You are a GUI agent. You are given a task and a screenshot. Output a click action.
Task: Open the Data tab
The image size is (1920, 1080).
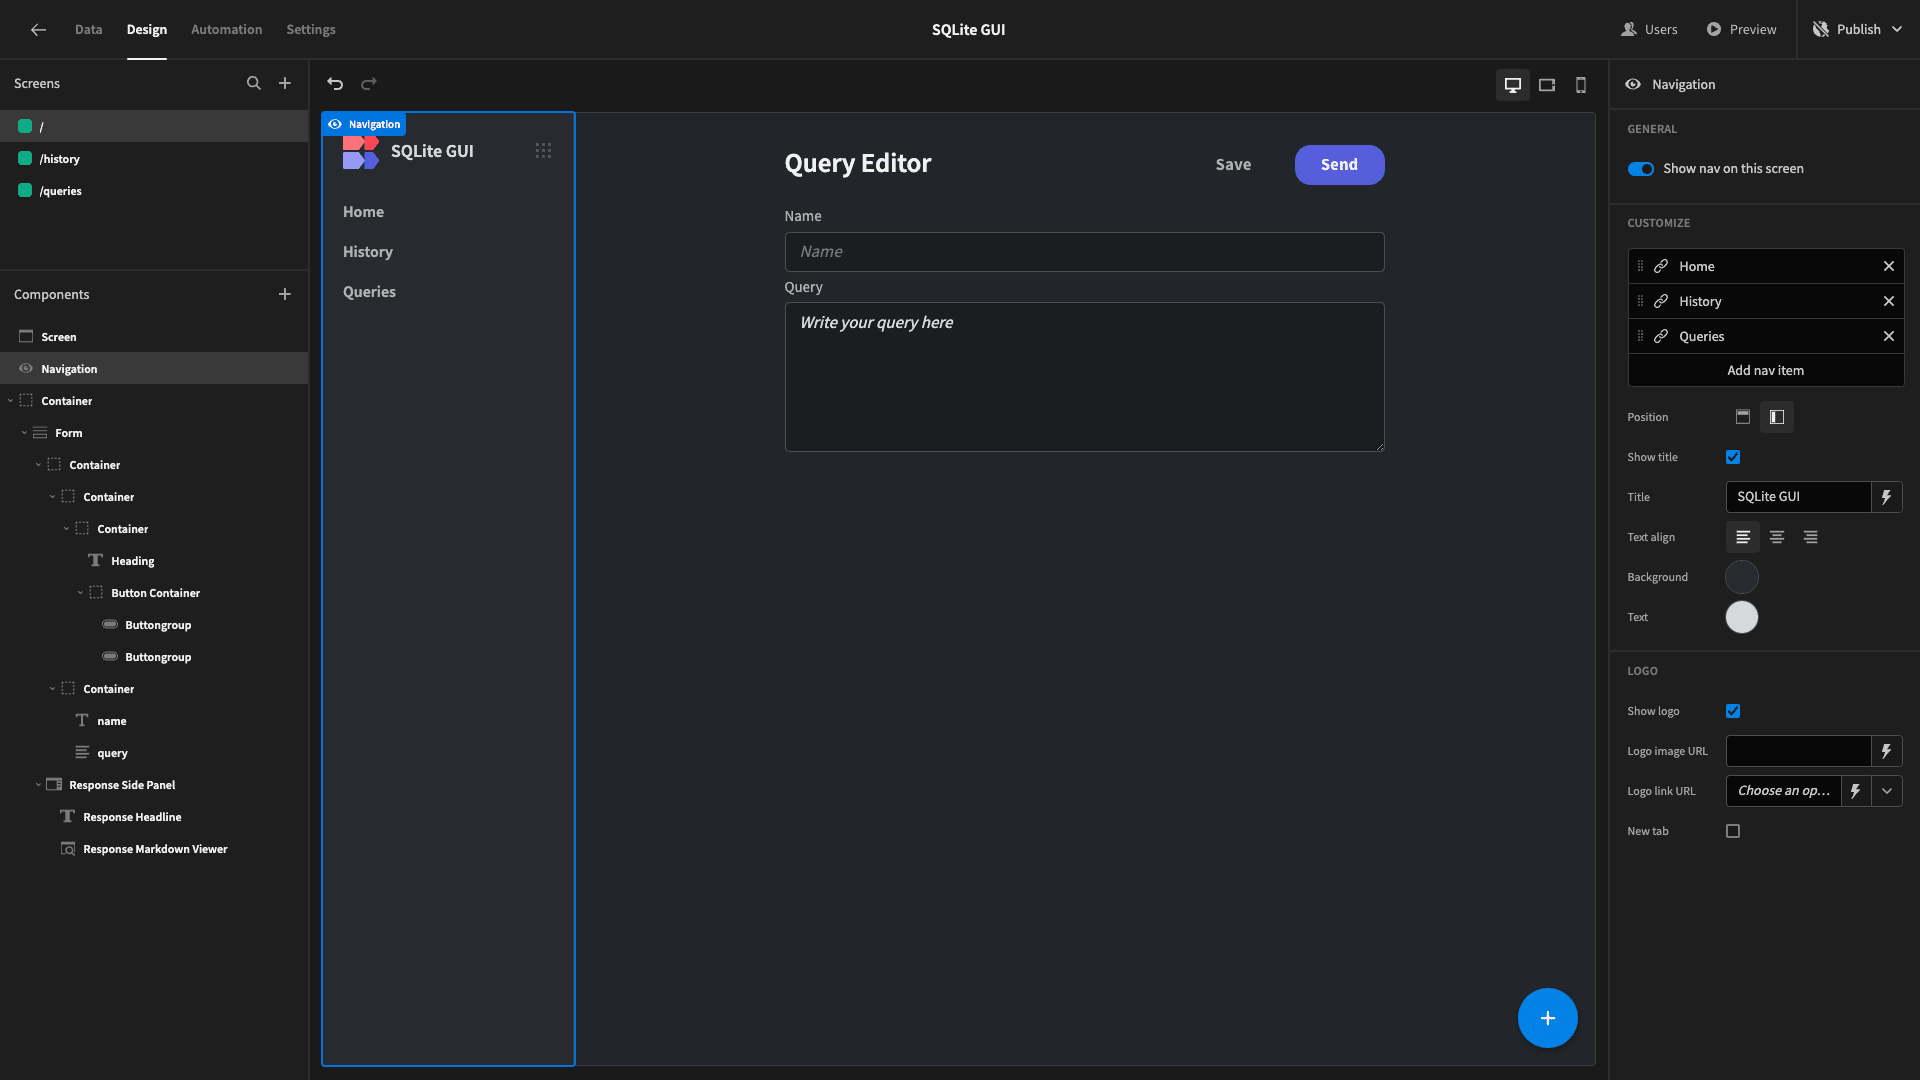pos(89,30)
